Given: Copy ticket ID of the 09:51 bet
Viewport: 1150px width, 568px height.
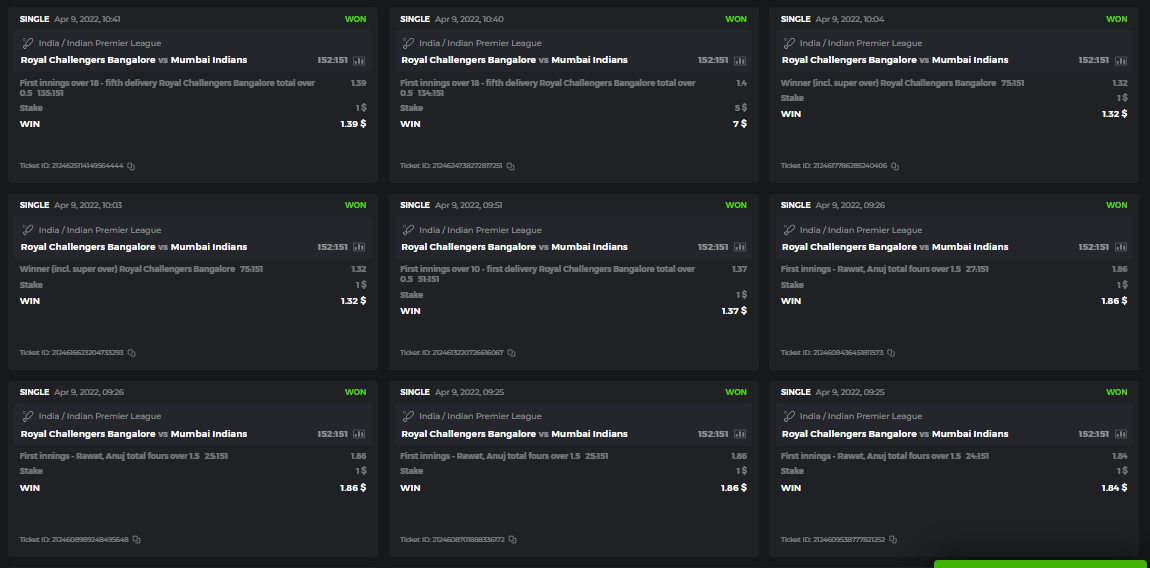Looking at the screenshot, I should pyautogui.click(x=513, y=353).
